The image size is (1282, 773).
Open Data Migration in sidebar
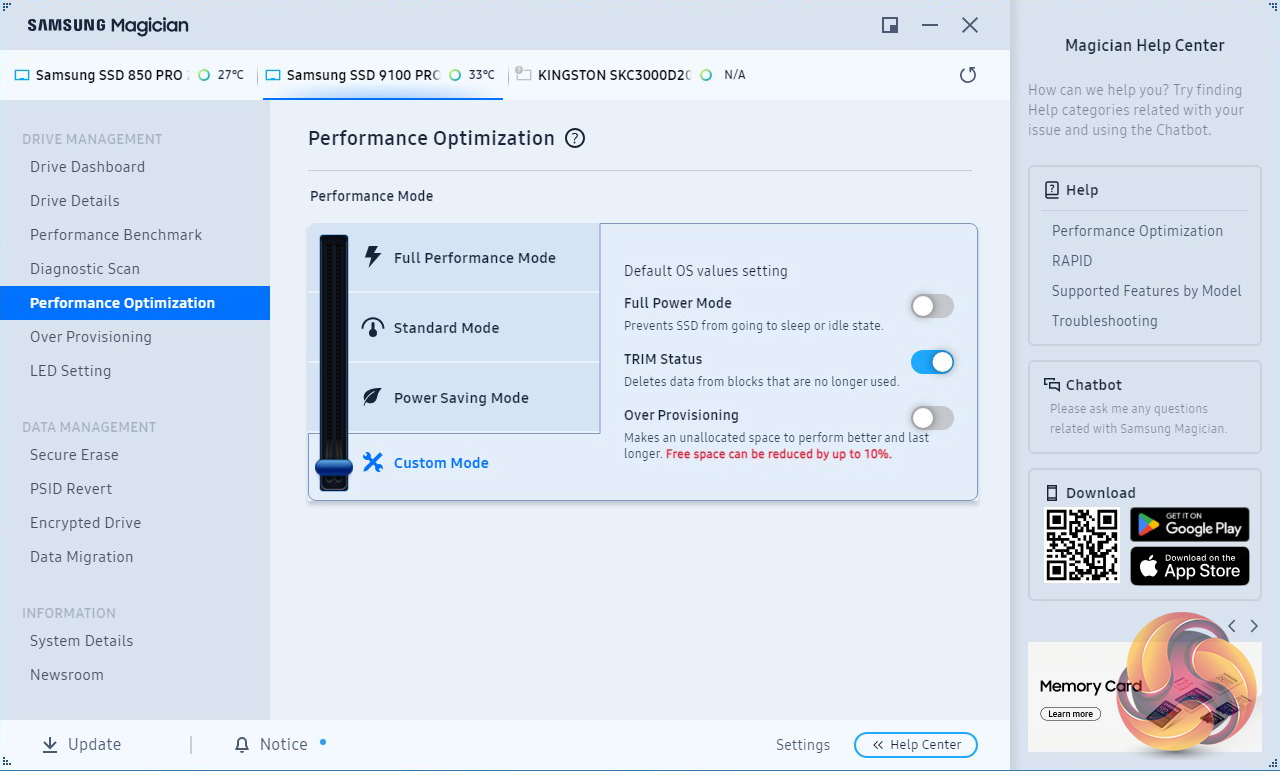point(135,557)
